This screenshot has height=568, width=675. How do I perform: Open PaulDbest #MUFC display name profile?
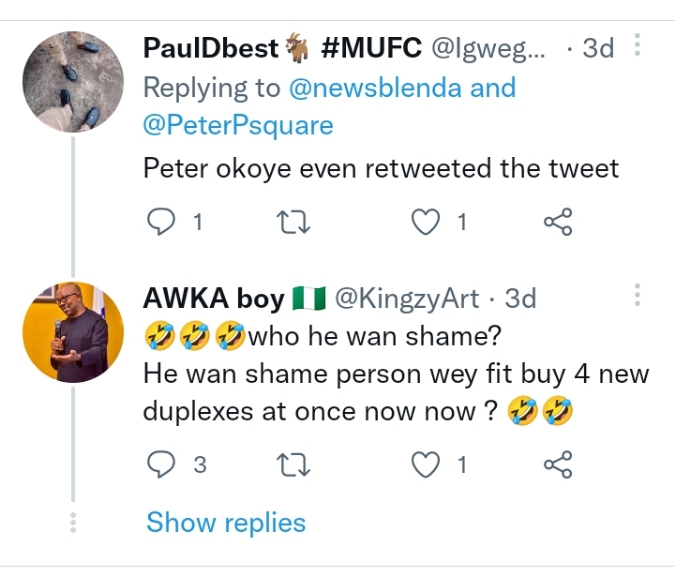[282, 48]
